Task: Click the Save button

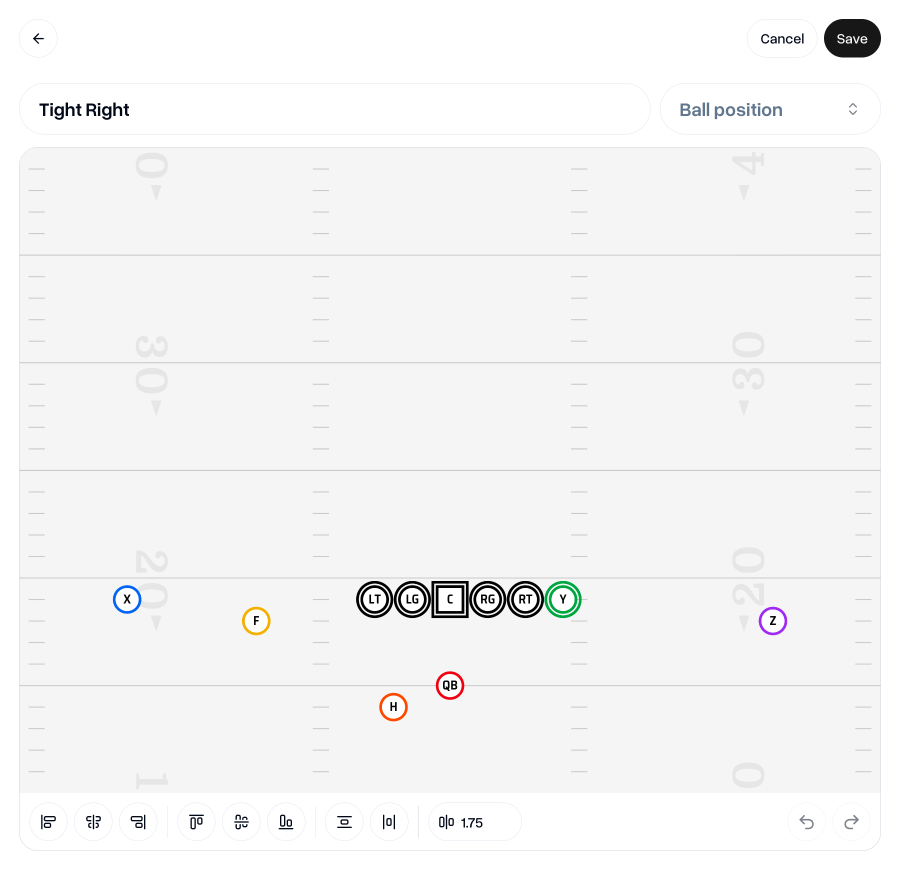Action: 852,39
